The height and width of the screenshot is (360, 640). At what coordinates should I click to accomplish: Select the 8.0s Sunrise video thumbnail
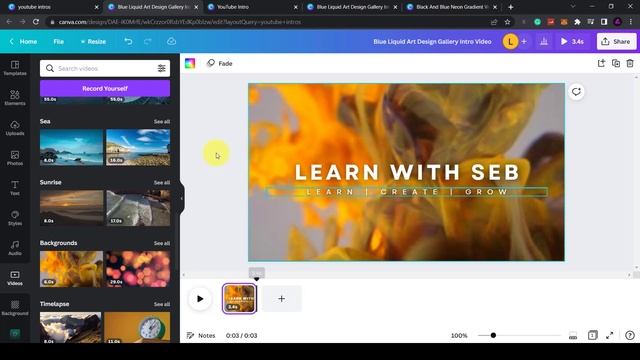pyautogui.click(x=71, y=208)
